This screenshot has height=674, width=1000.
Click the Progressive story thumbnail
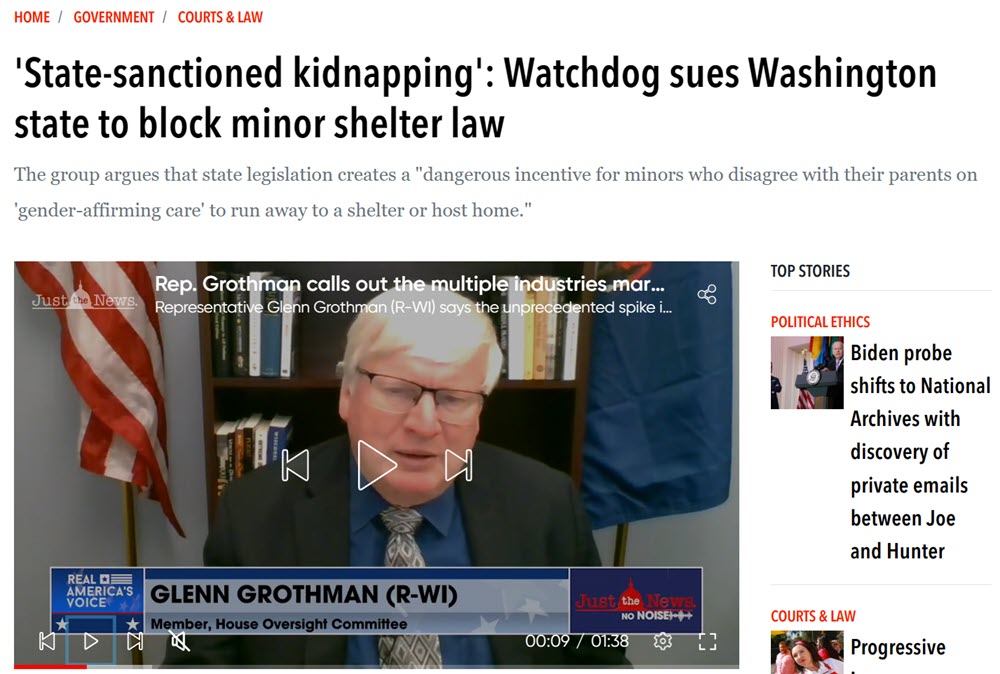[807, 652]
